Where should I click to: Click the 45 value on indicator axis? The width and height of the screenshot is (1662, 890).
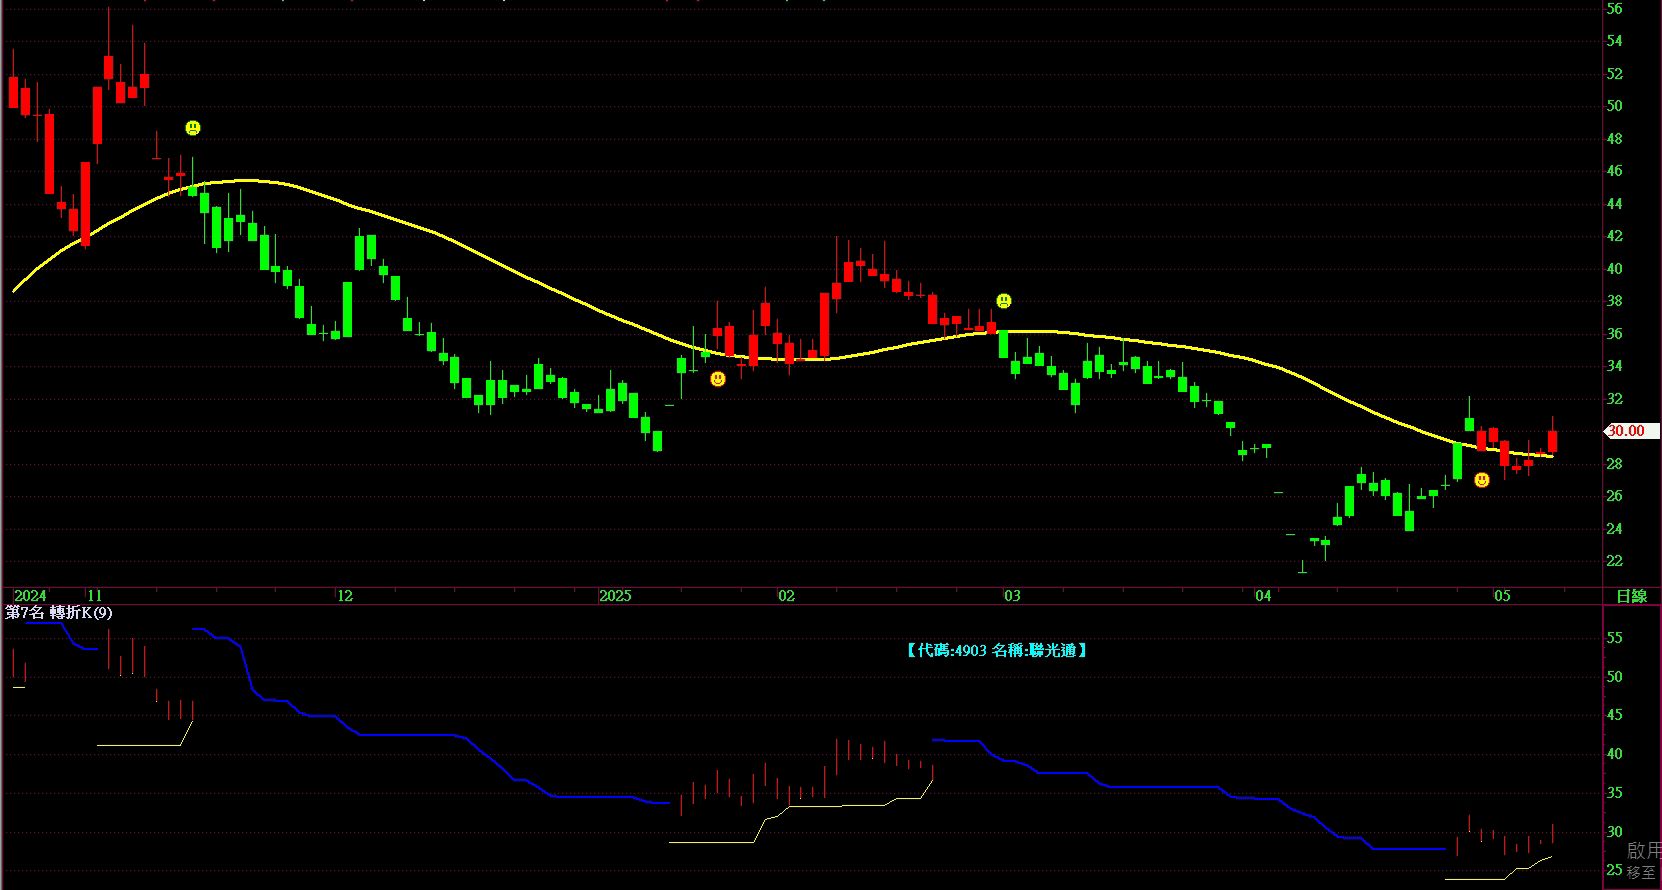click(x=1614, y=715)
